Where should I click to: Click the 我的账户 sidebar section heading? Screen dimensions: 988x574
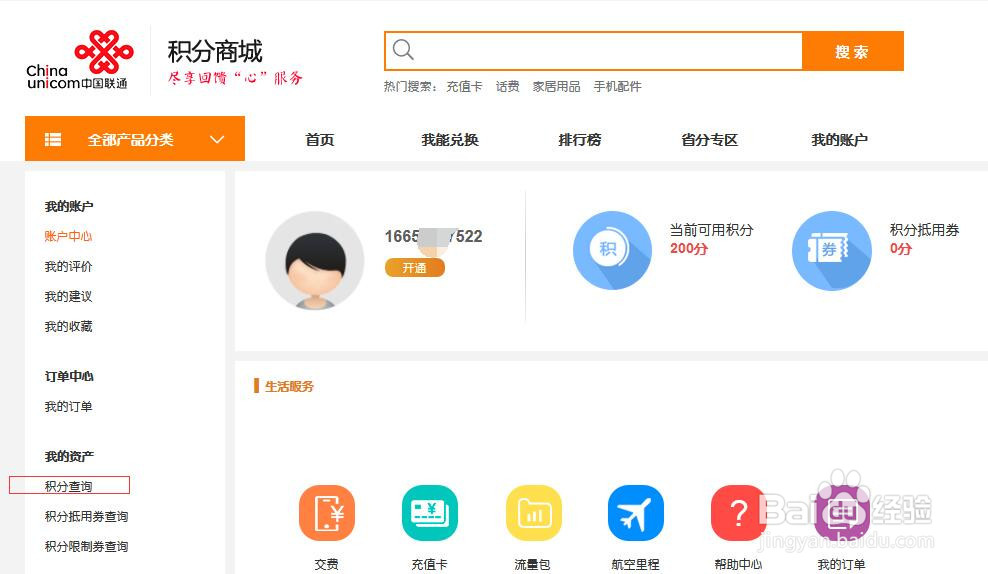tap(69, 207)
